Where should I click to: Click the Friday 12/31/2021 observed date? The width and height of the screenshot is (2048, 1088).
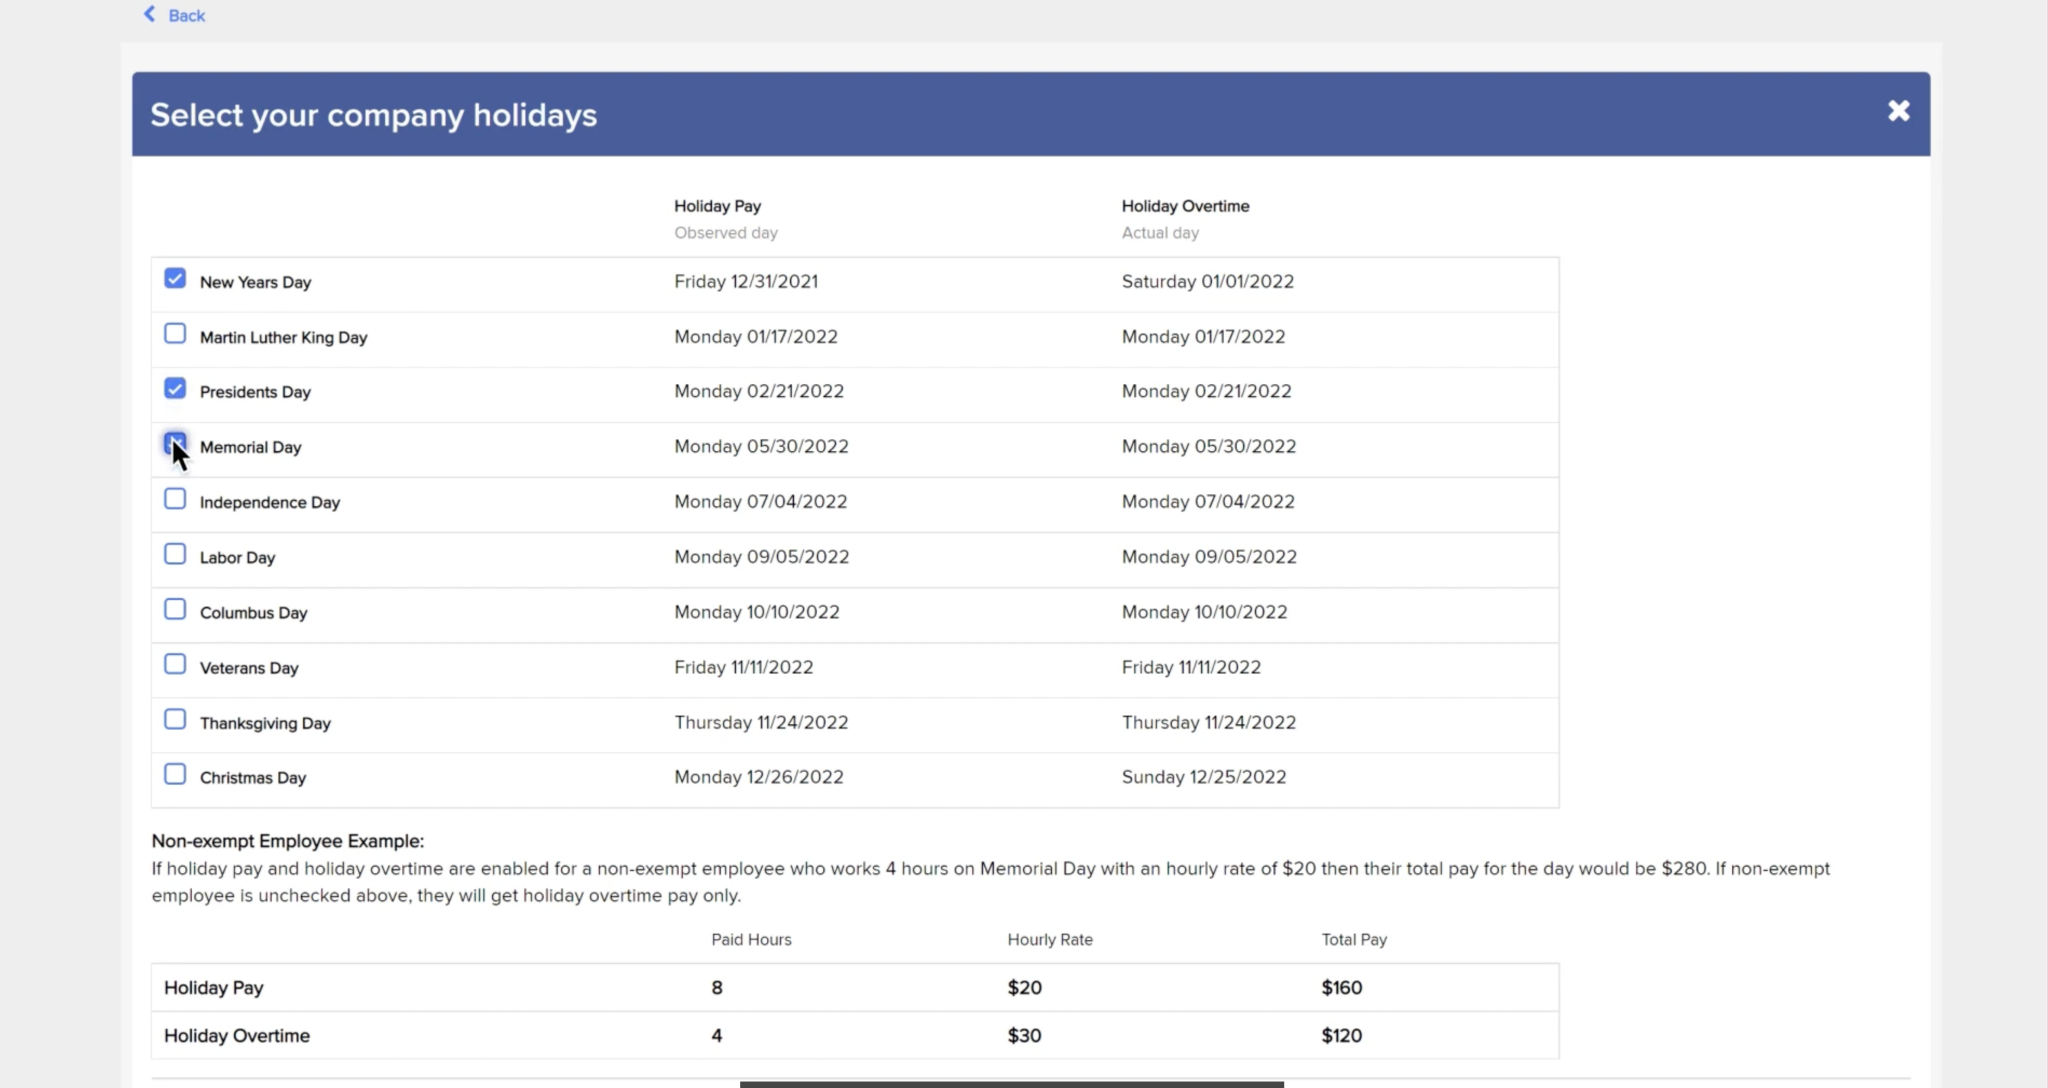[x=745, y=281]
